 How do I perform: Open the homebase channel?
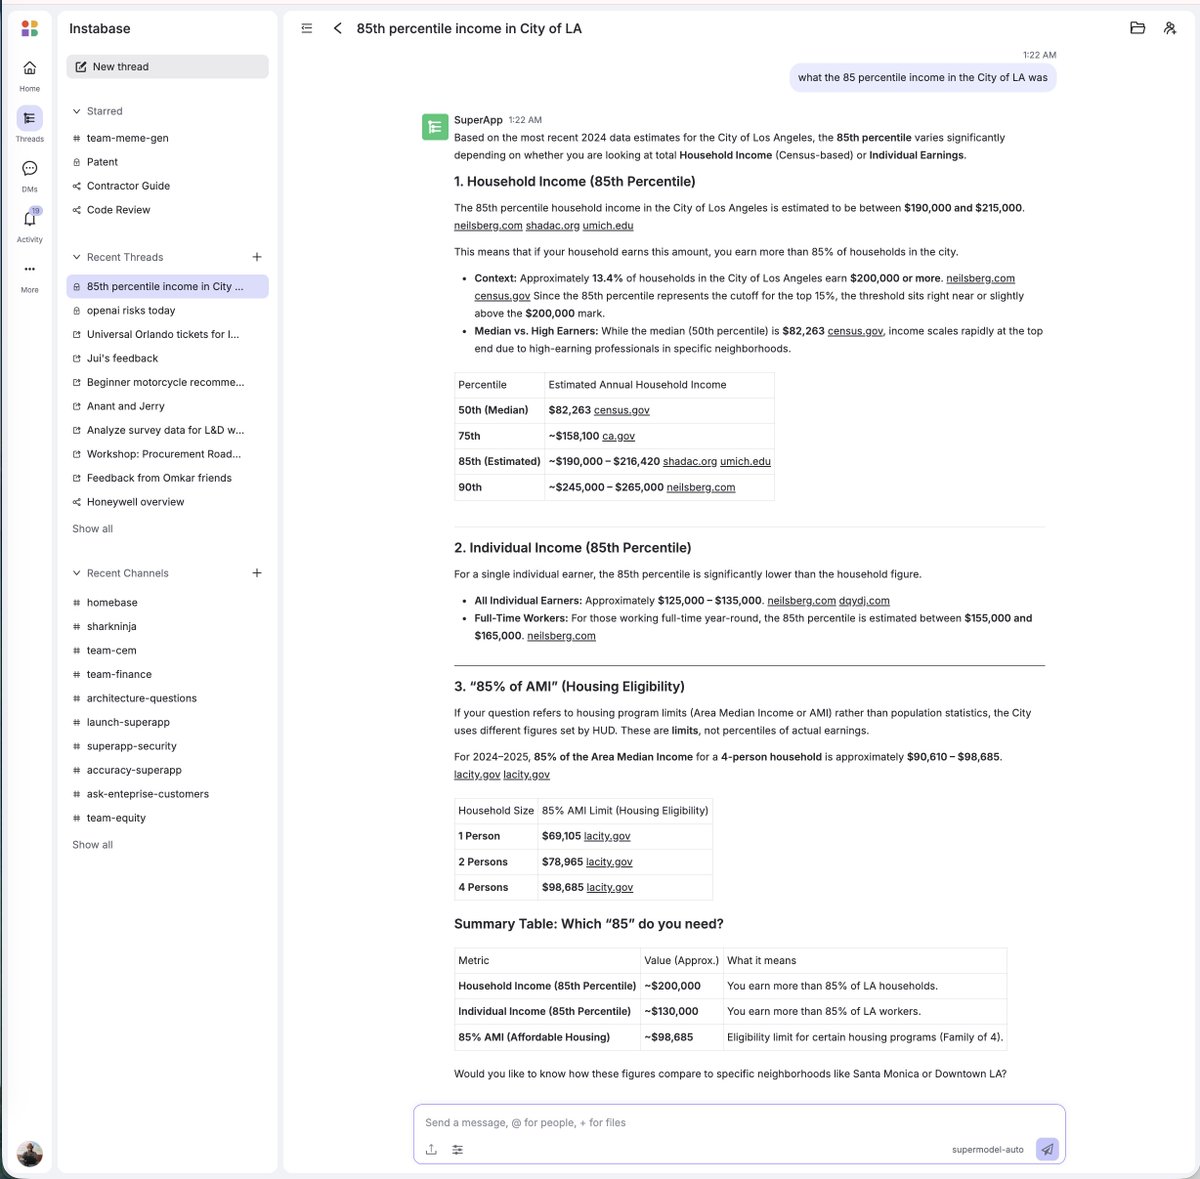pyautogui.click(x=168, y=603)
